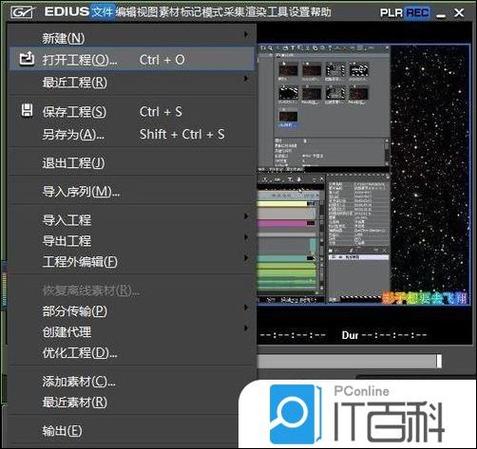Expand the 最近工程(R) submenu arrow
This screenshot has width=477, height=449.
[246, 78]
